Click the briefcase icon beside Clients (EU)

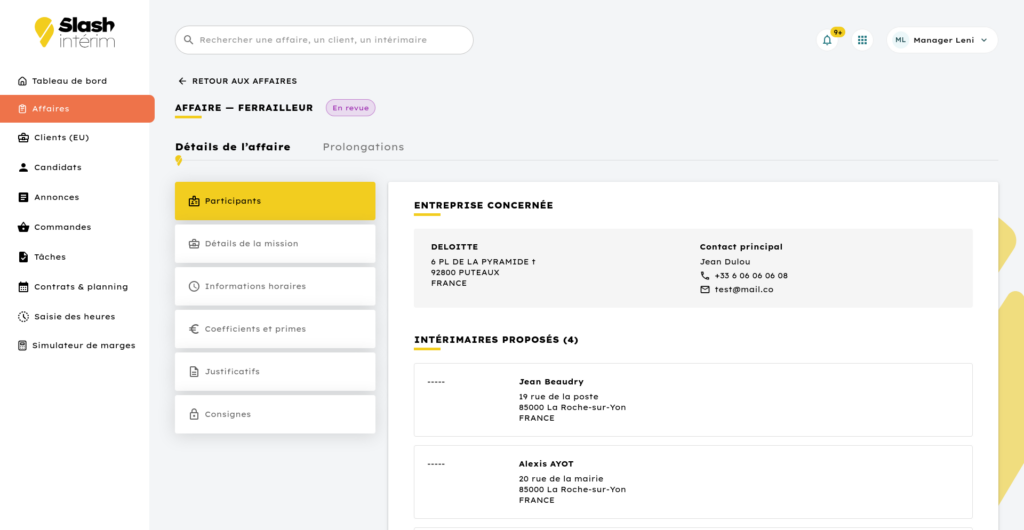tap(24, 138)
